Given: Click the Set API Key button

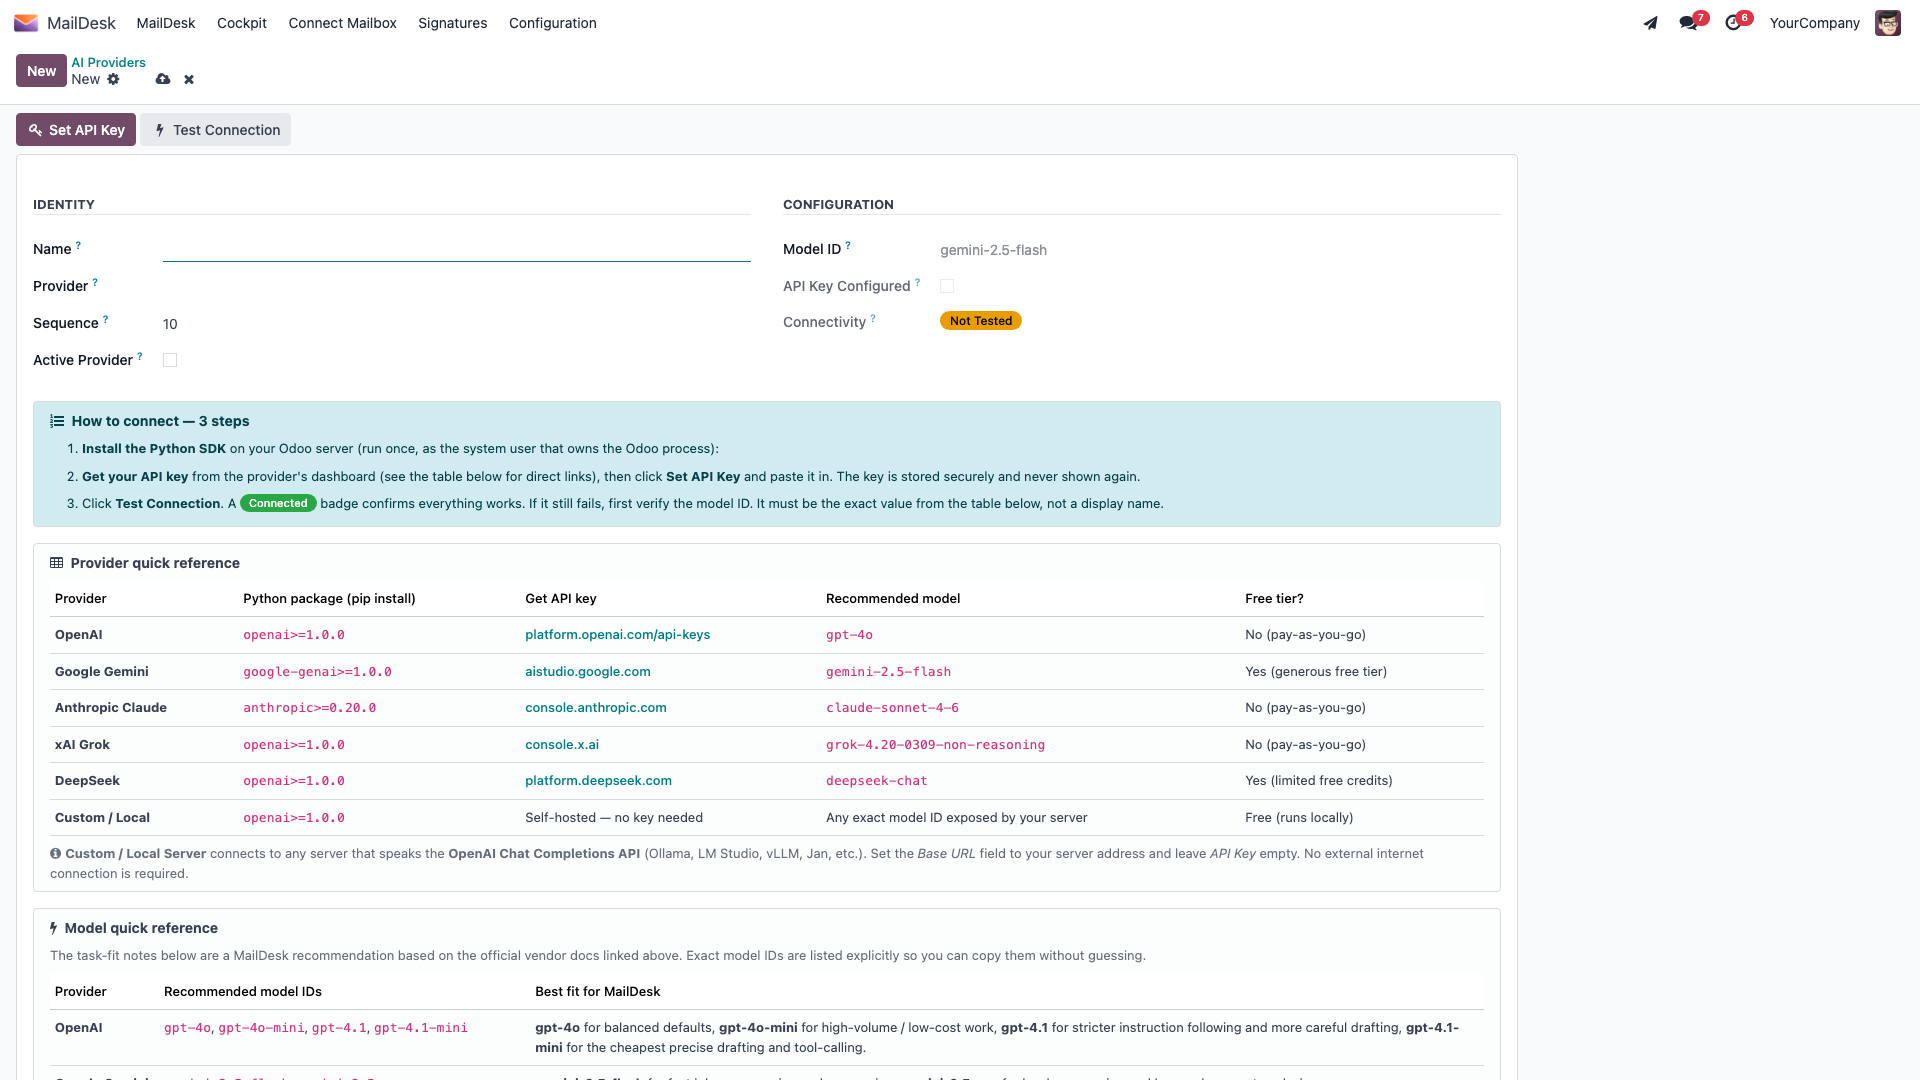Looking at the screenshot, I should pyautogui.click(x=76, y=130).
